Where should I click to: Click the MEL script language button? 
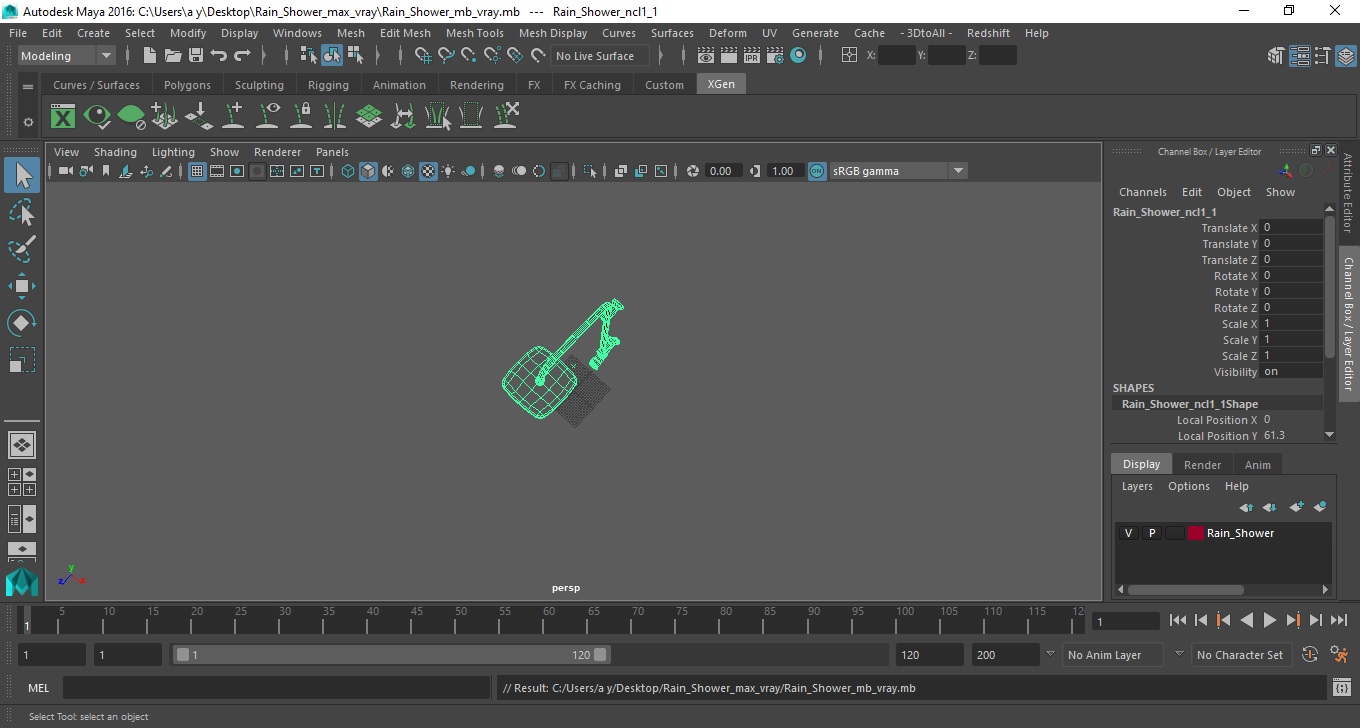38,688
